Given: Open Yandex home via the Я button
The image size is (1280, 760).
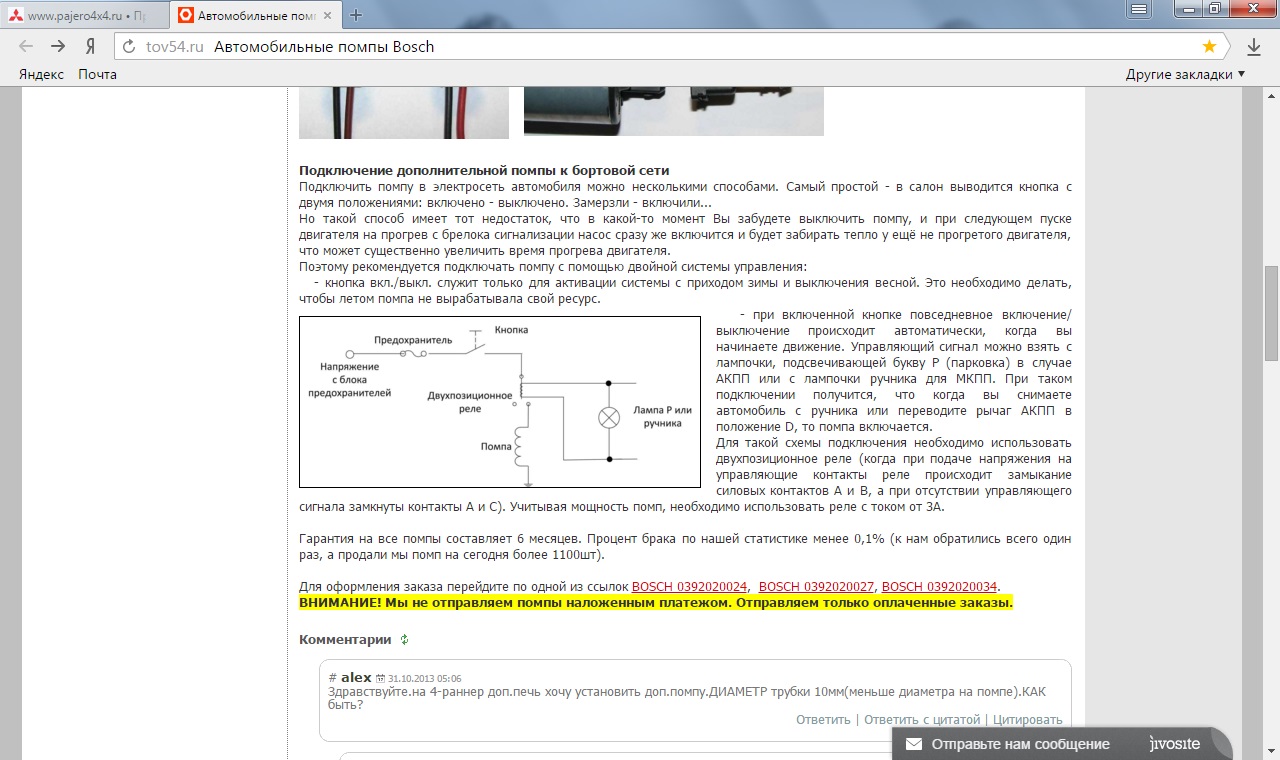Looking at the screenshot, I should click(x=90, y=46).
